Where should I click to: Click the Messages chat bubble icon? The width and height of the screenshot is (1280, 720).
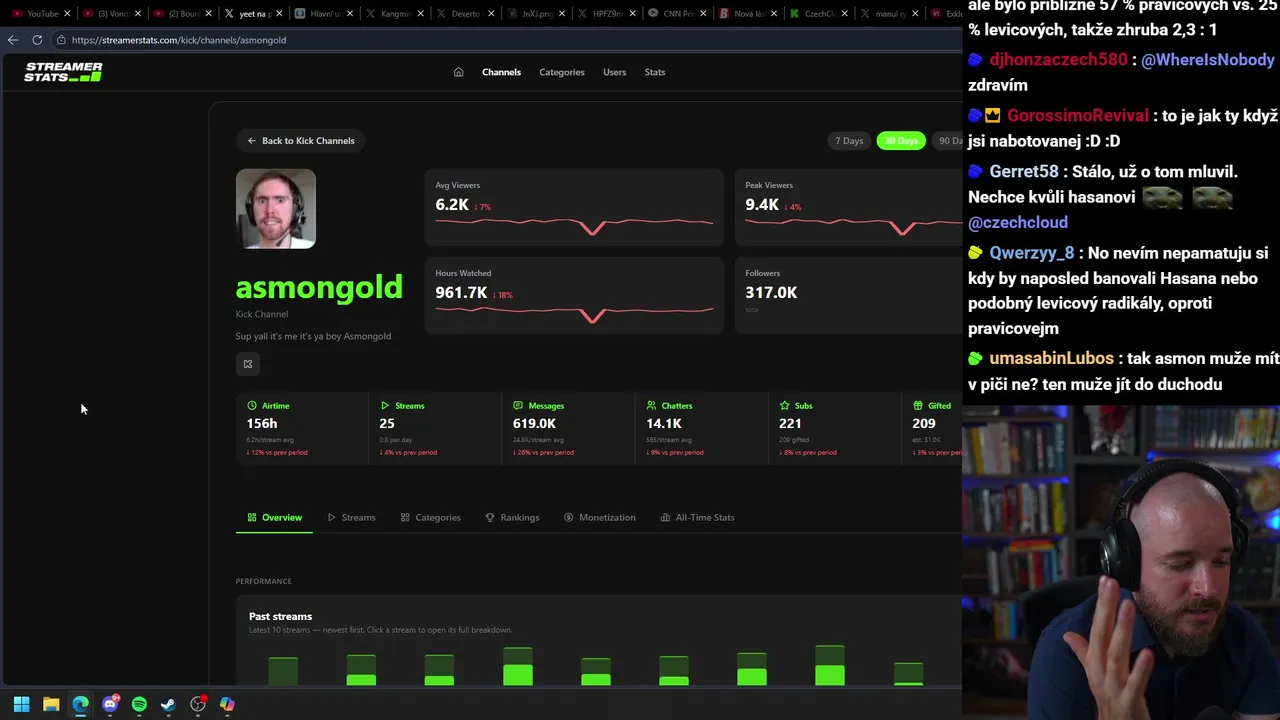518,406
